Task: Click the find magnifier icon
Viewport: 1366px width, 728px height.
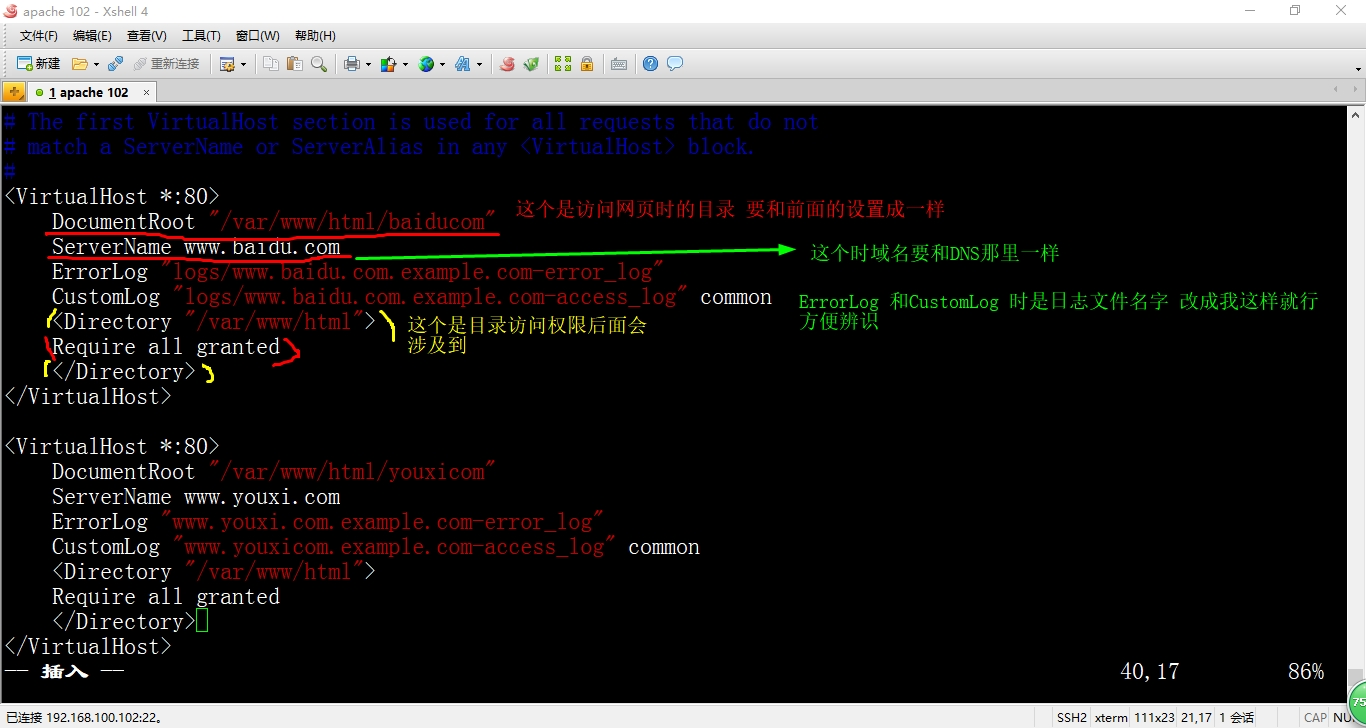Action: coord(319,64)
